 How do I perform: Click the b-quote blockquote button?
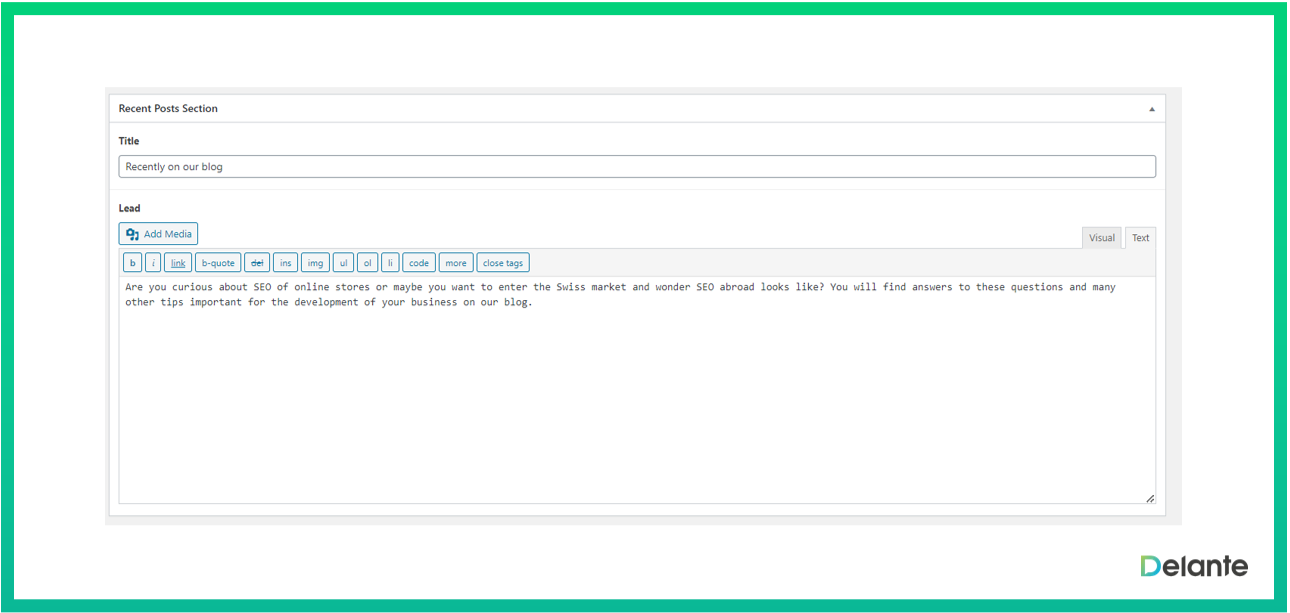(x=217, y=263)
